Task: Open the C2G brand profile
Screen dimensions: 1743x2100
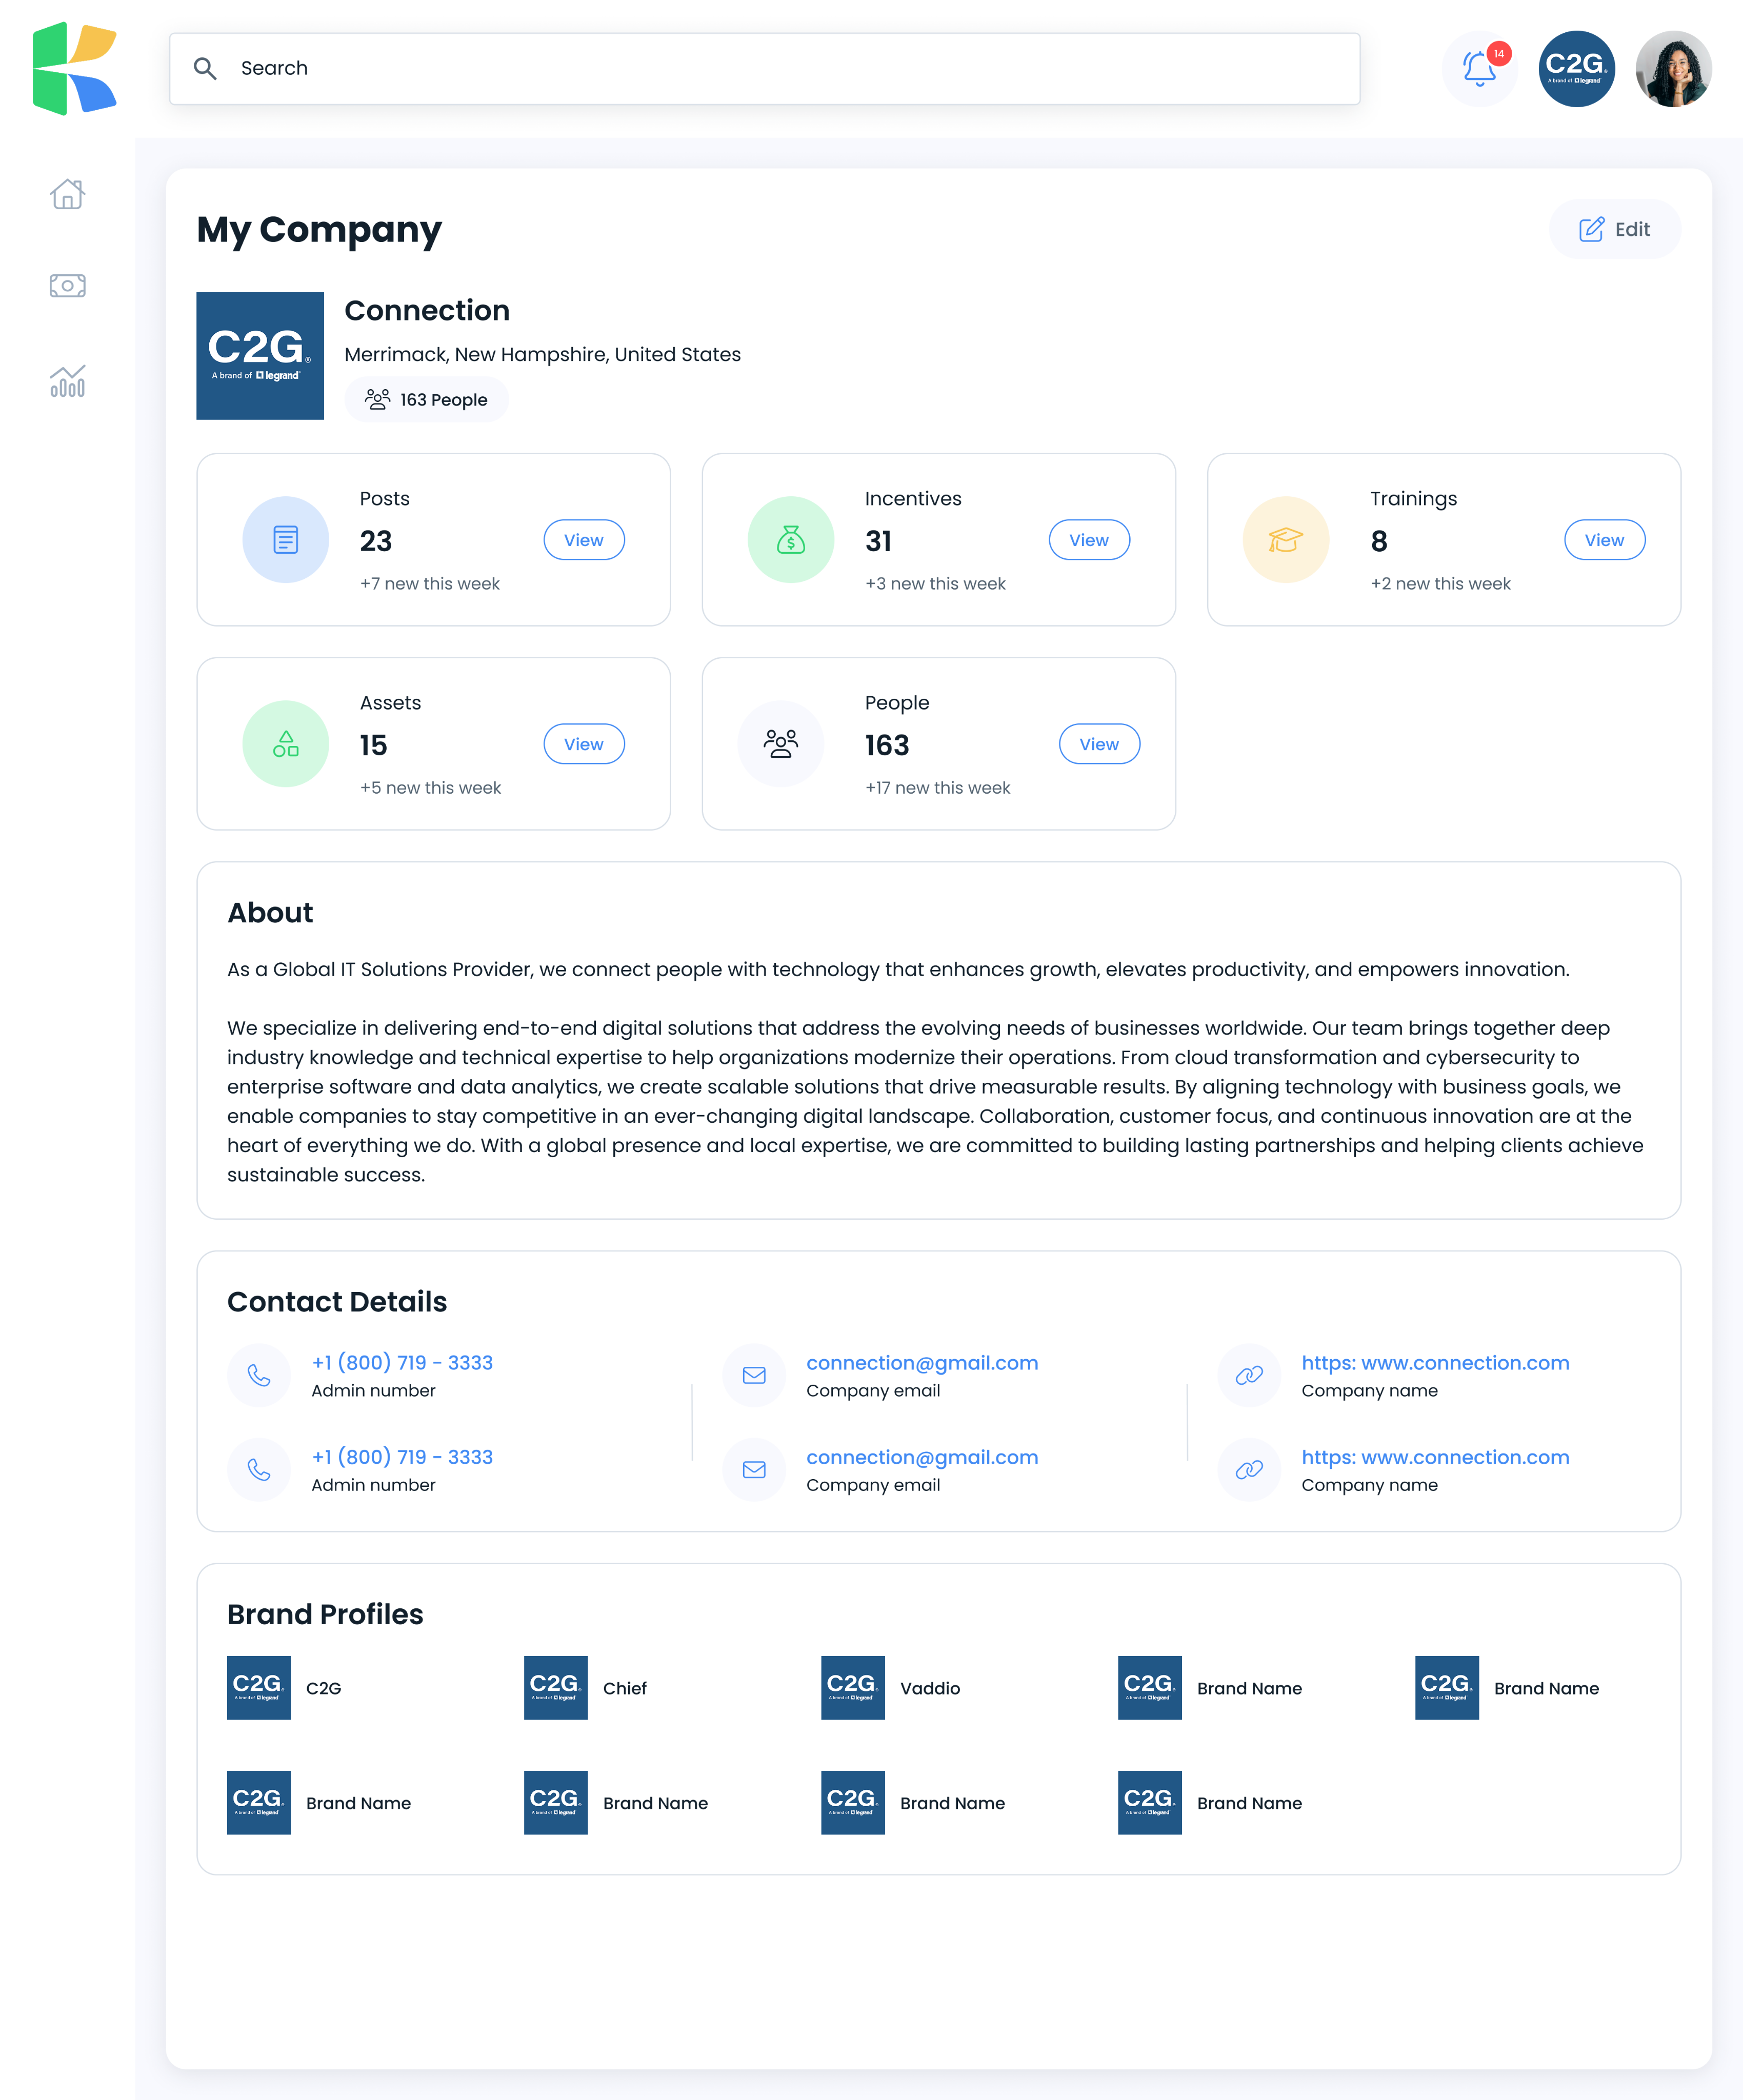Action: point(285,1688)
